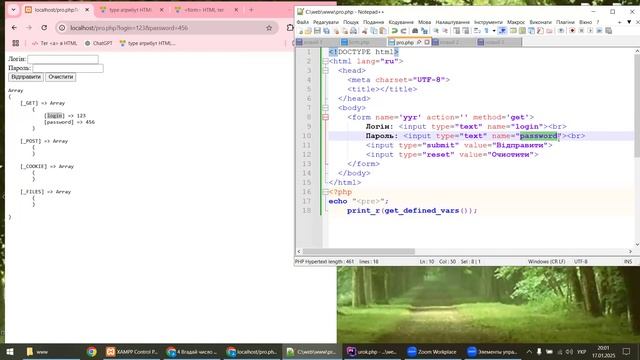Open the tab search dropdown in Chrome
This screenshot has height=360, width=640.
13,10
